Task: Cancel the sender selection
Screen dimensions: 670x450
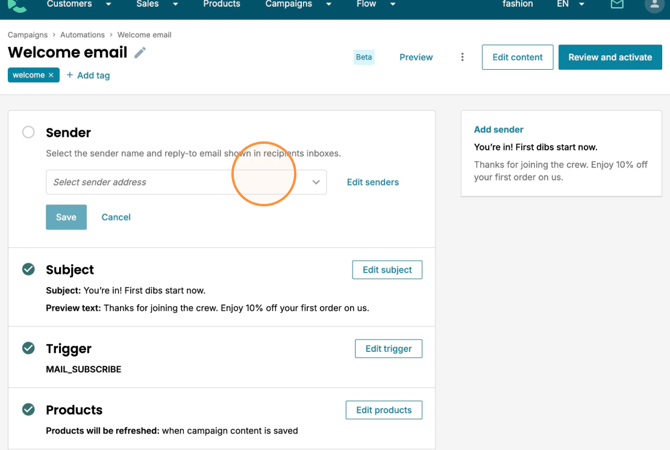Action: click(x=116, y=217)
